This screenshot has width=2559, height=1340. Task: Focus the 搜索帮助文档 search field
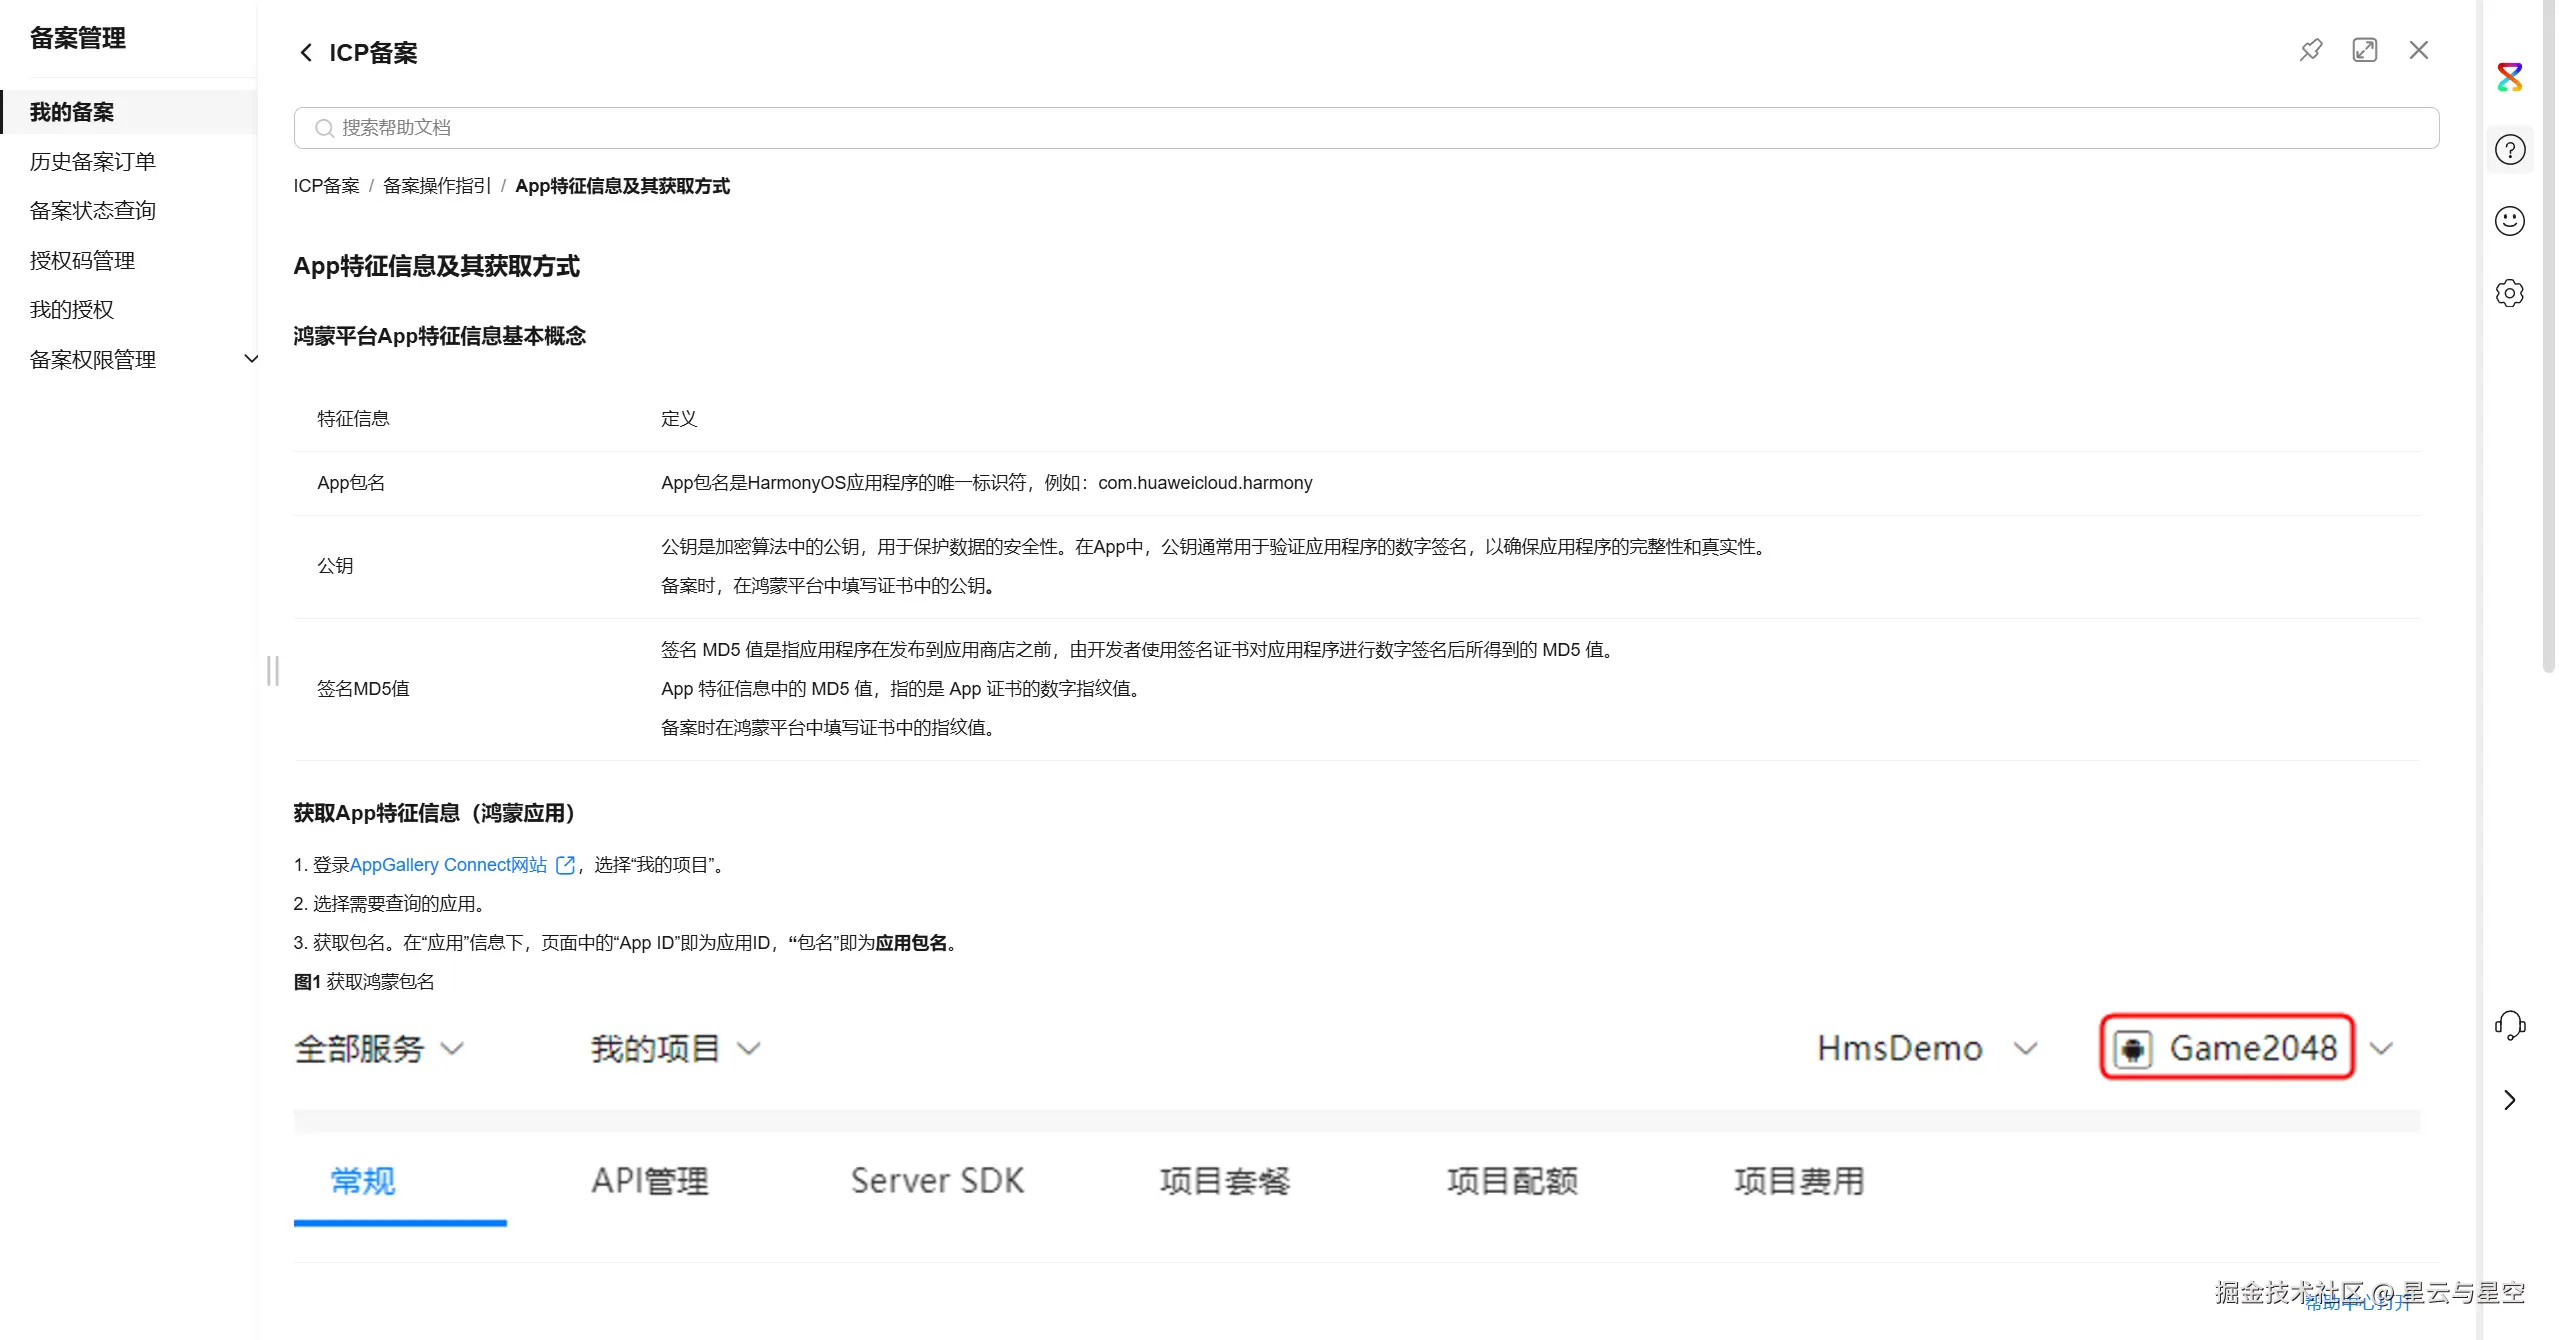click(1366, 128)
